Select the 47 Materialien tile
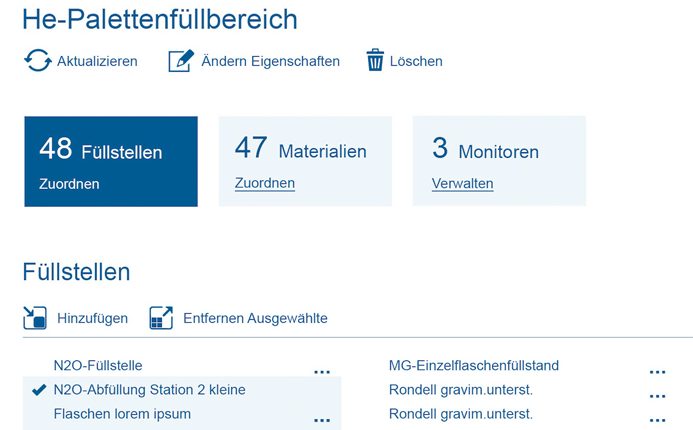The height and width of the screenshot is (430, 693). coord(305,161)
